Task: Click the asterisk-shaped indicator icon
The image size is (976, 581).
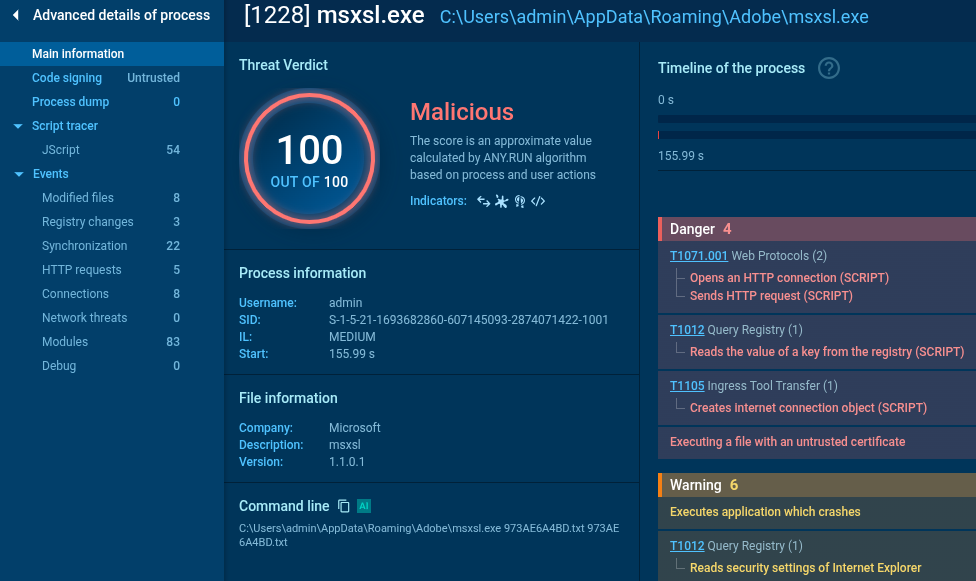Action: click(x=502, y=201)
